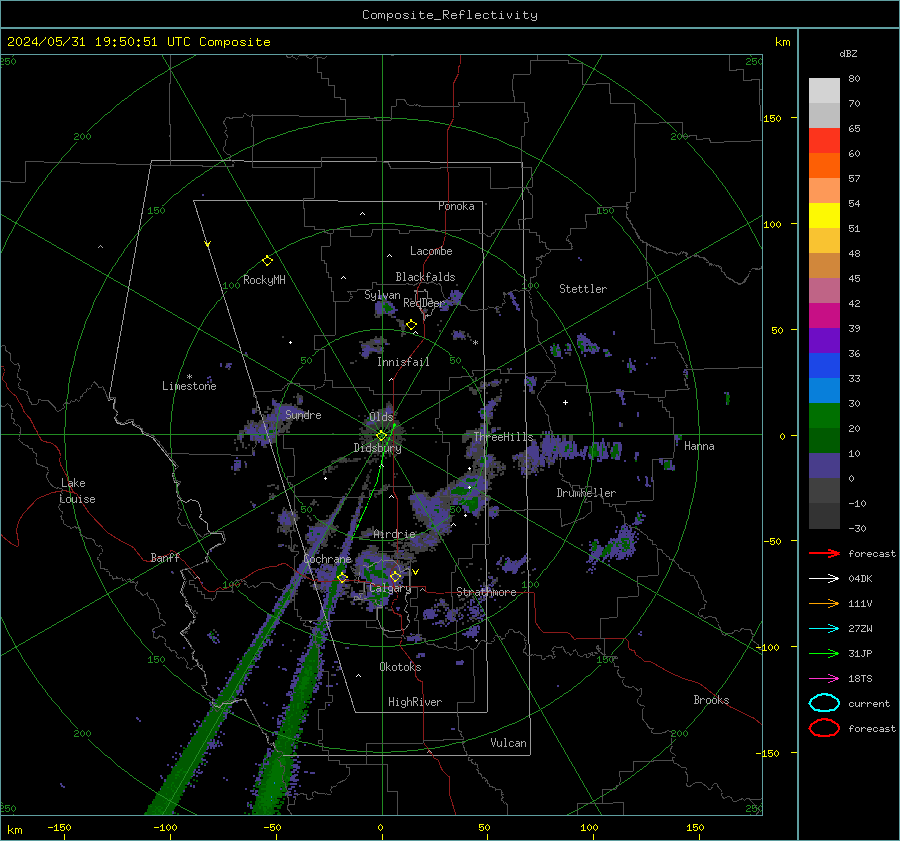Click the -100 tick on bottom km axis
This screenshot has height=841, width=900.
pos(165,827)
